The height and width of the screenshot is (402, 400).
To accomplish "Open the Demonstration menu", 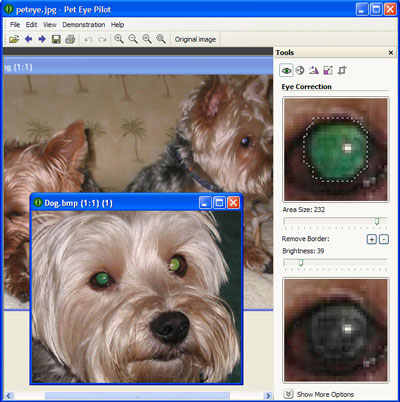I will click(84, 25).
